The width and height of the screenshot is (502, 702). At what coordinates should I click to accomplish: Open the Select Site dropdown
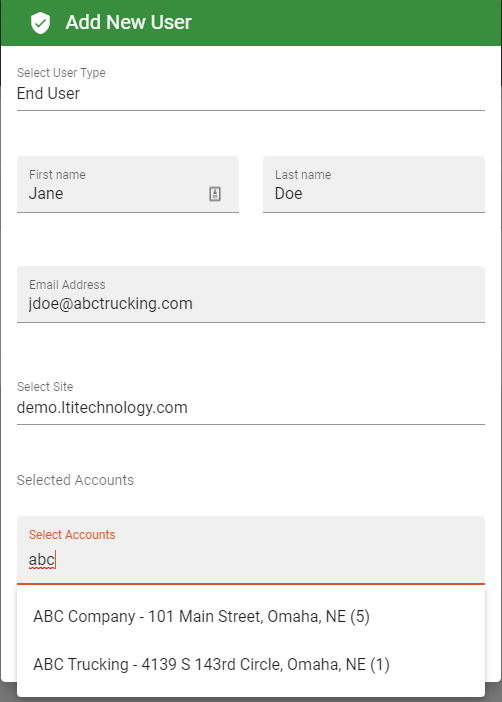(x=251, y=402)
